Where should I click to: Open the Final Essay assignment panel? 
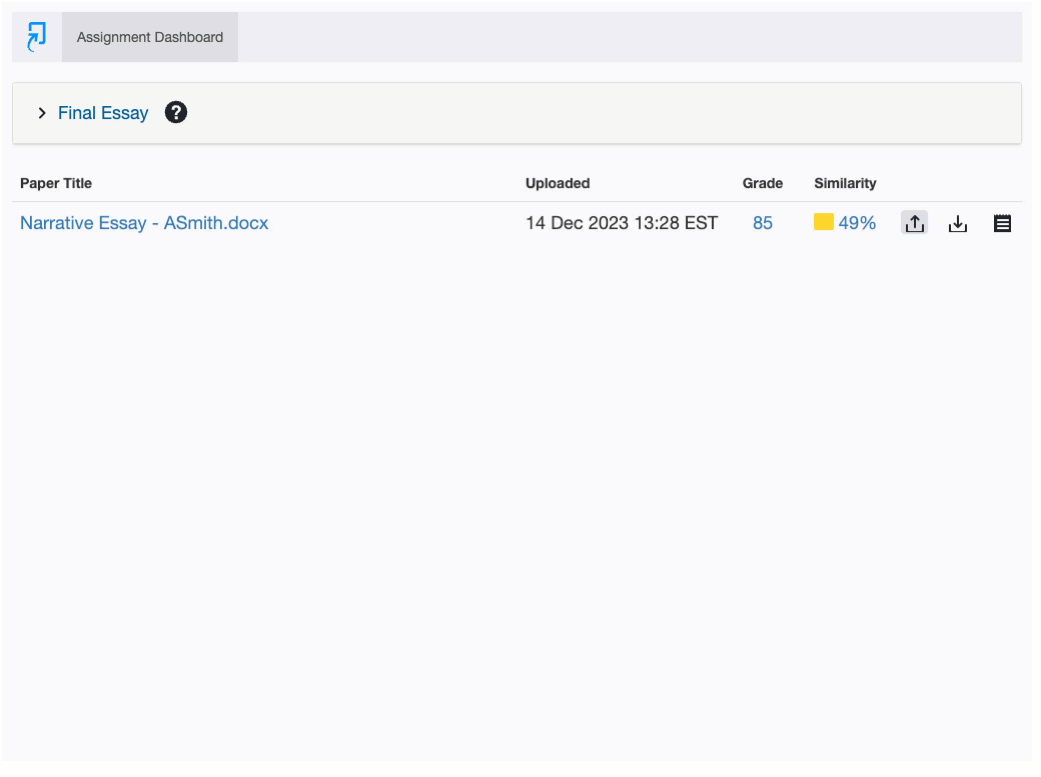point(103,113)
